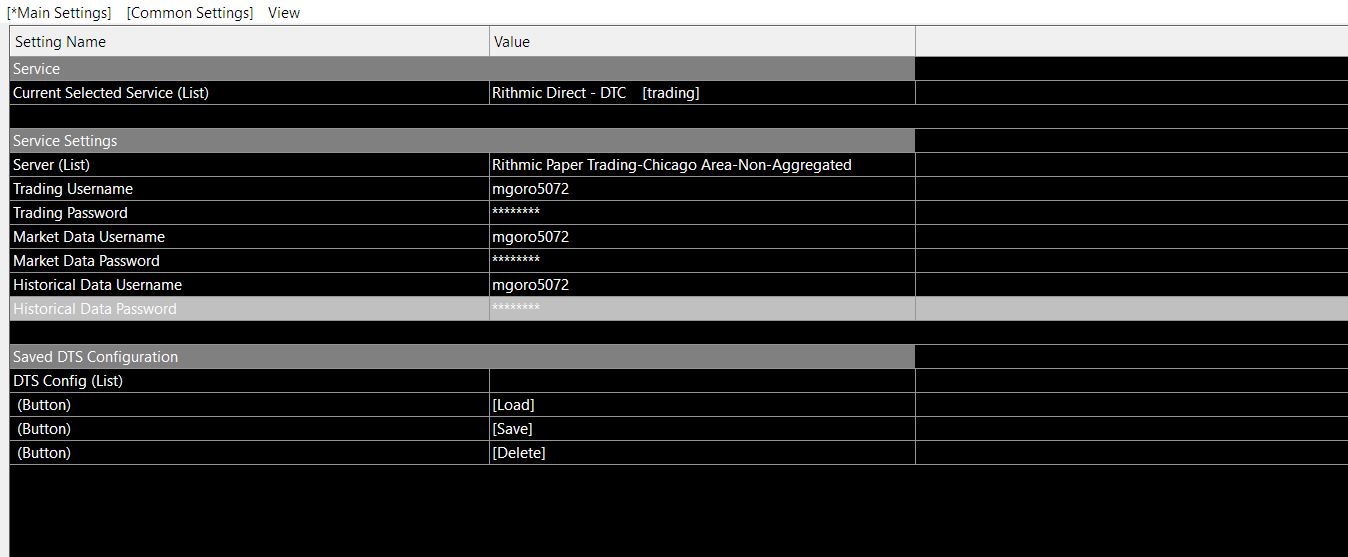Edit the Trading Username value
The image size is (1348, 557).
[x=702, y=189]
